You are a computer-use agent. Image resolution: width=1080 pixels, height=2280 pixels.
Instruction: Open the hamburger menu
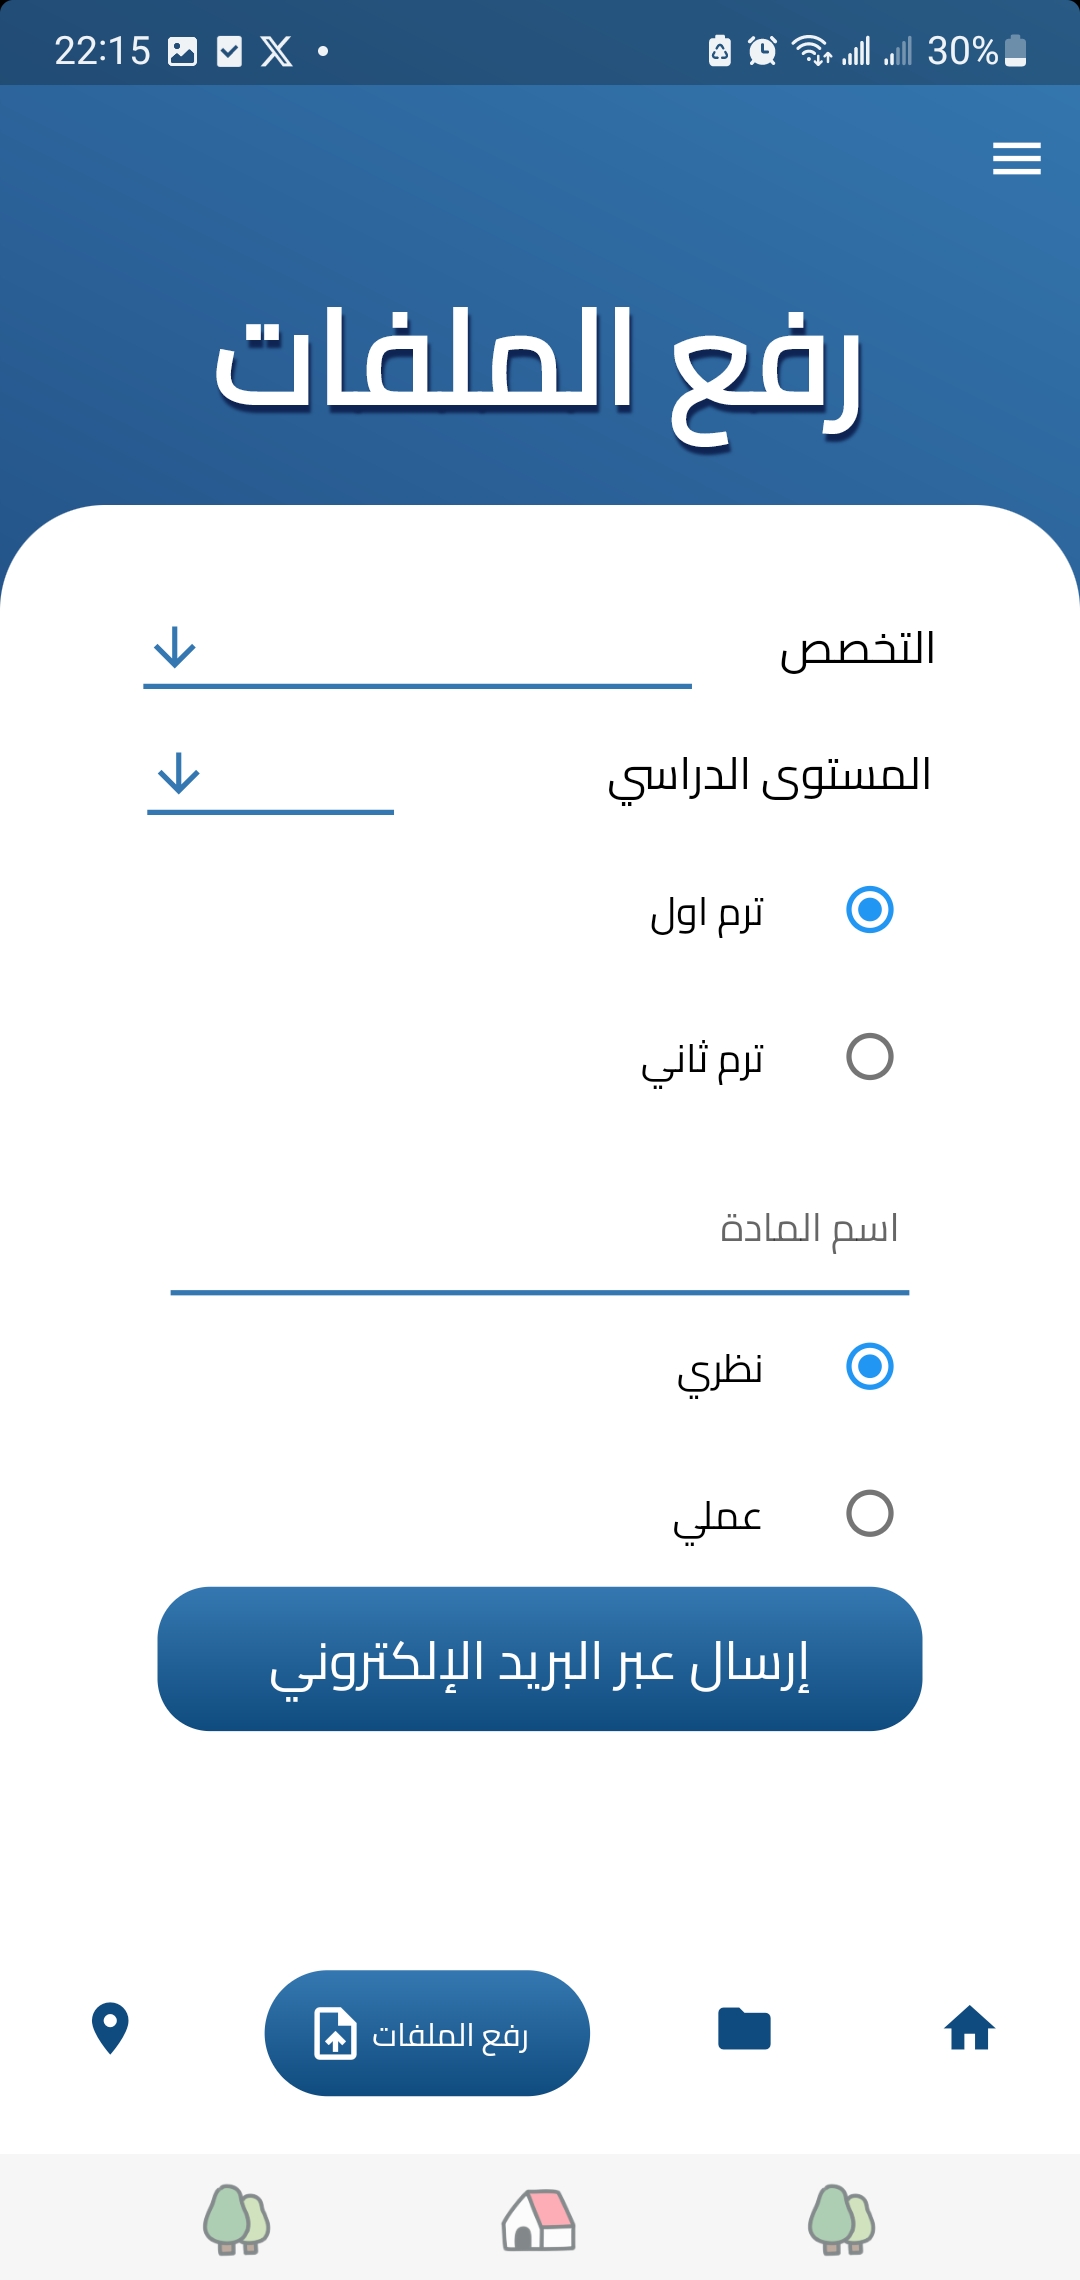pos(1016,159)
